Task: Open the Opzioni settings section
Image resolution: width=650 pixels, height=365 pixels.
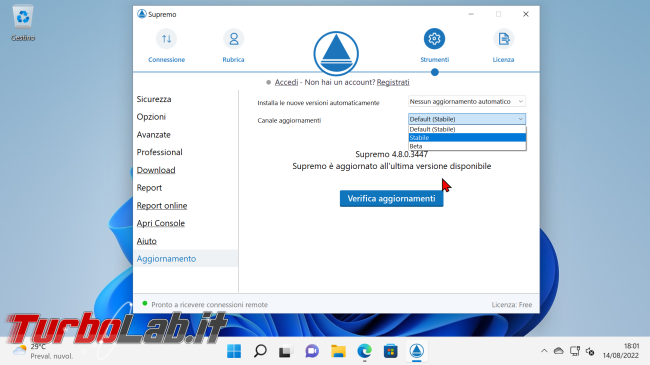Action: [151, 117]
